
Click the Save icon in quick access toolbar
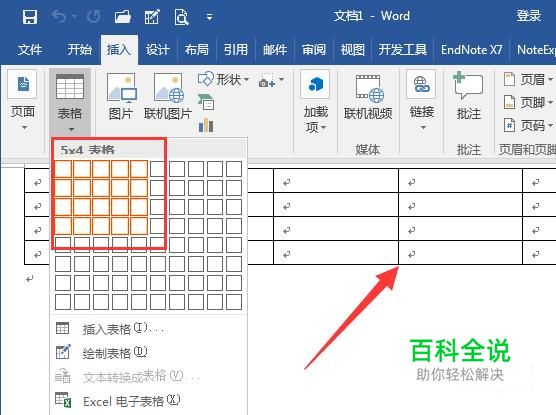(30, 17)
